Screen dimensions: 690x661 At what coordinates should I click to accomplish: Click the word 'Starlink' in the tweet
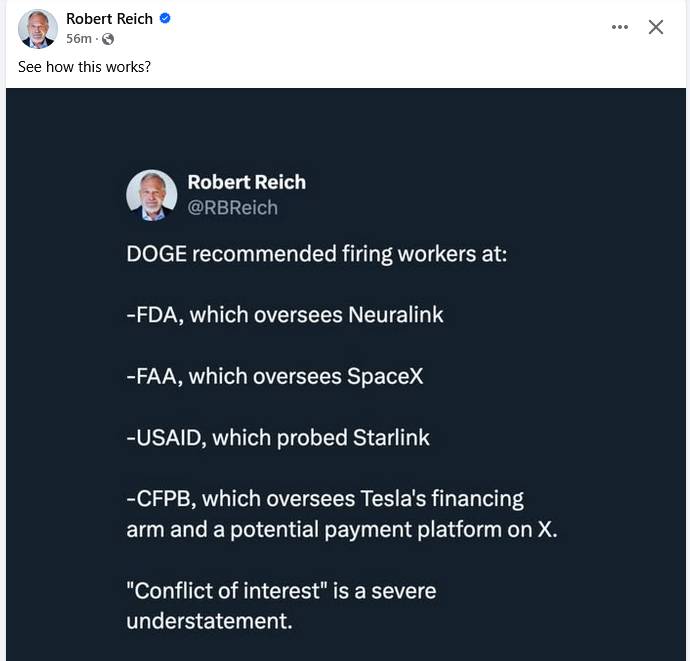point(391,438)
